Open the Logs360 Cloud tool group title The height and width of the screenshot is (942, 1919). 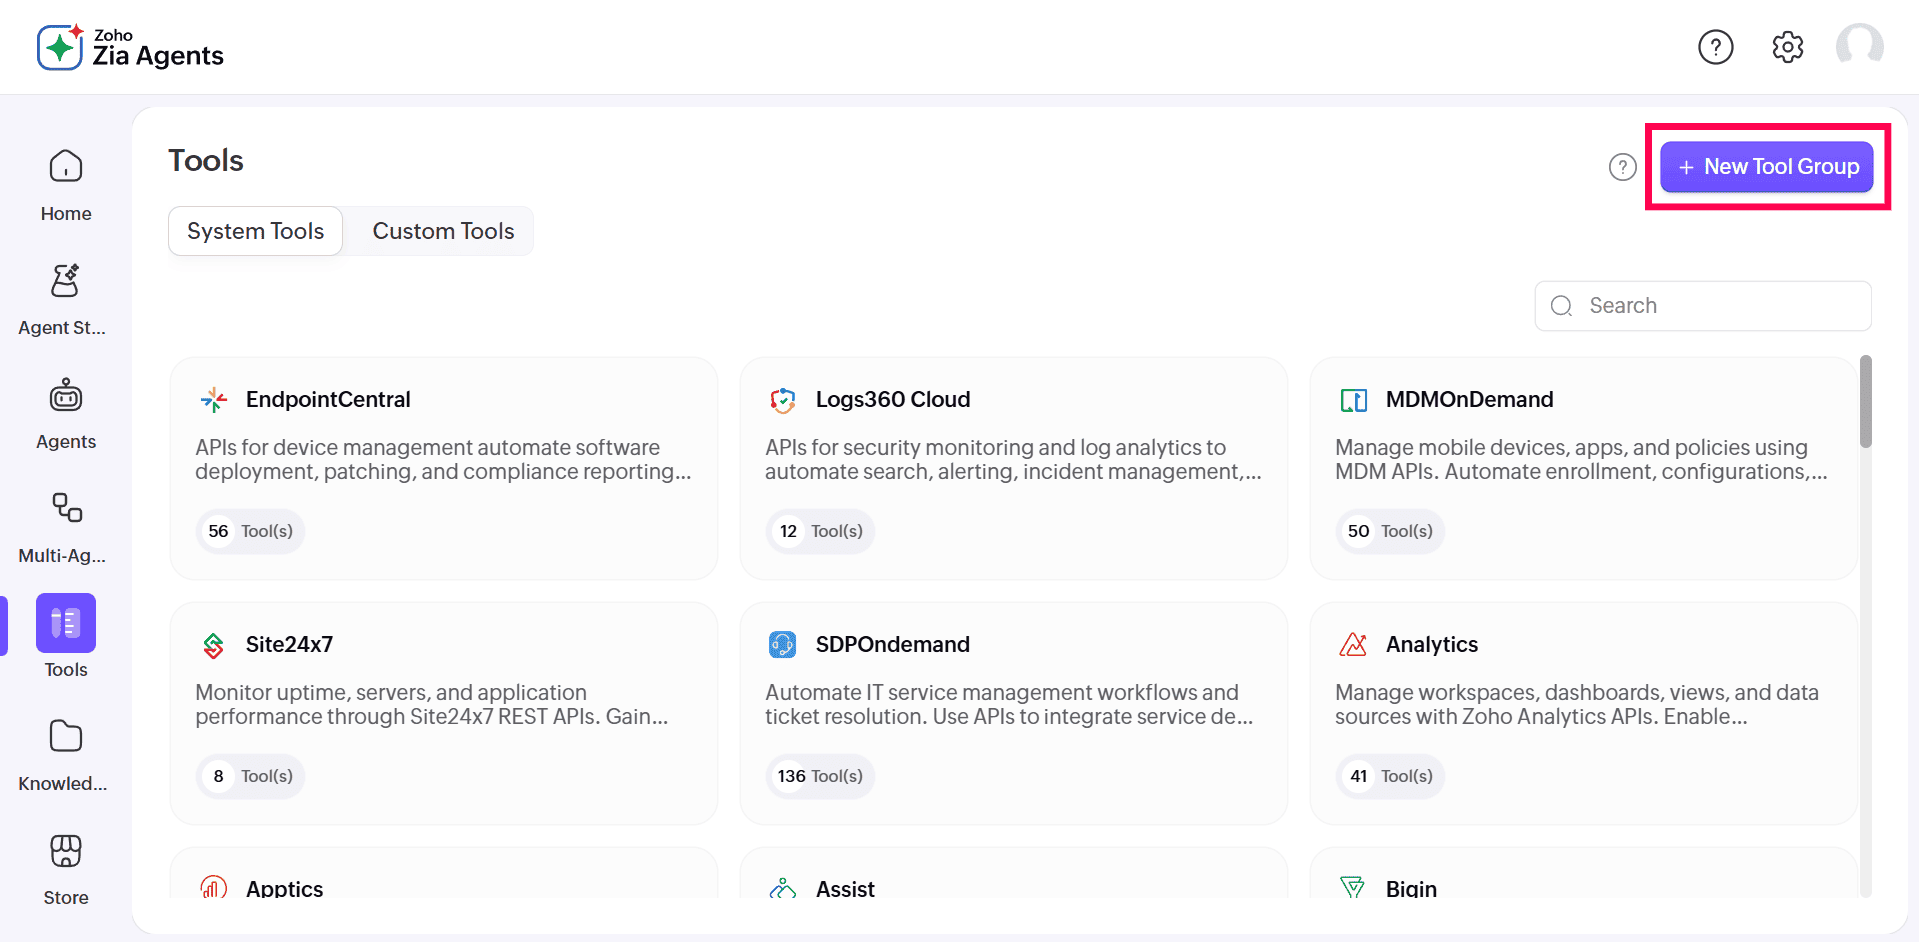click(893, 400)
